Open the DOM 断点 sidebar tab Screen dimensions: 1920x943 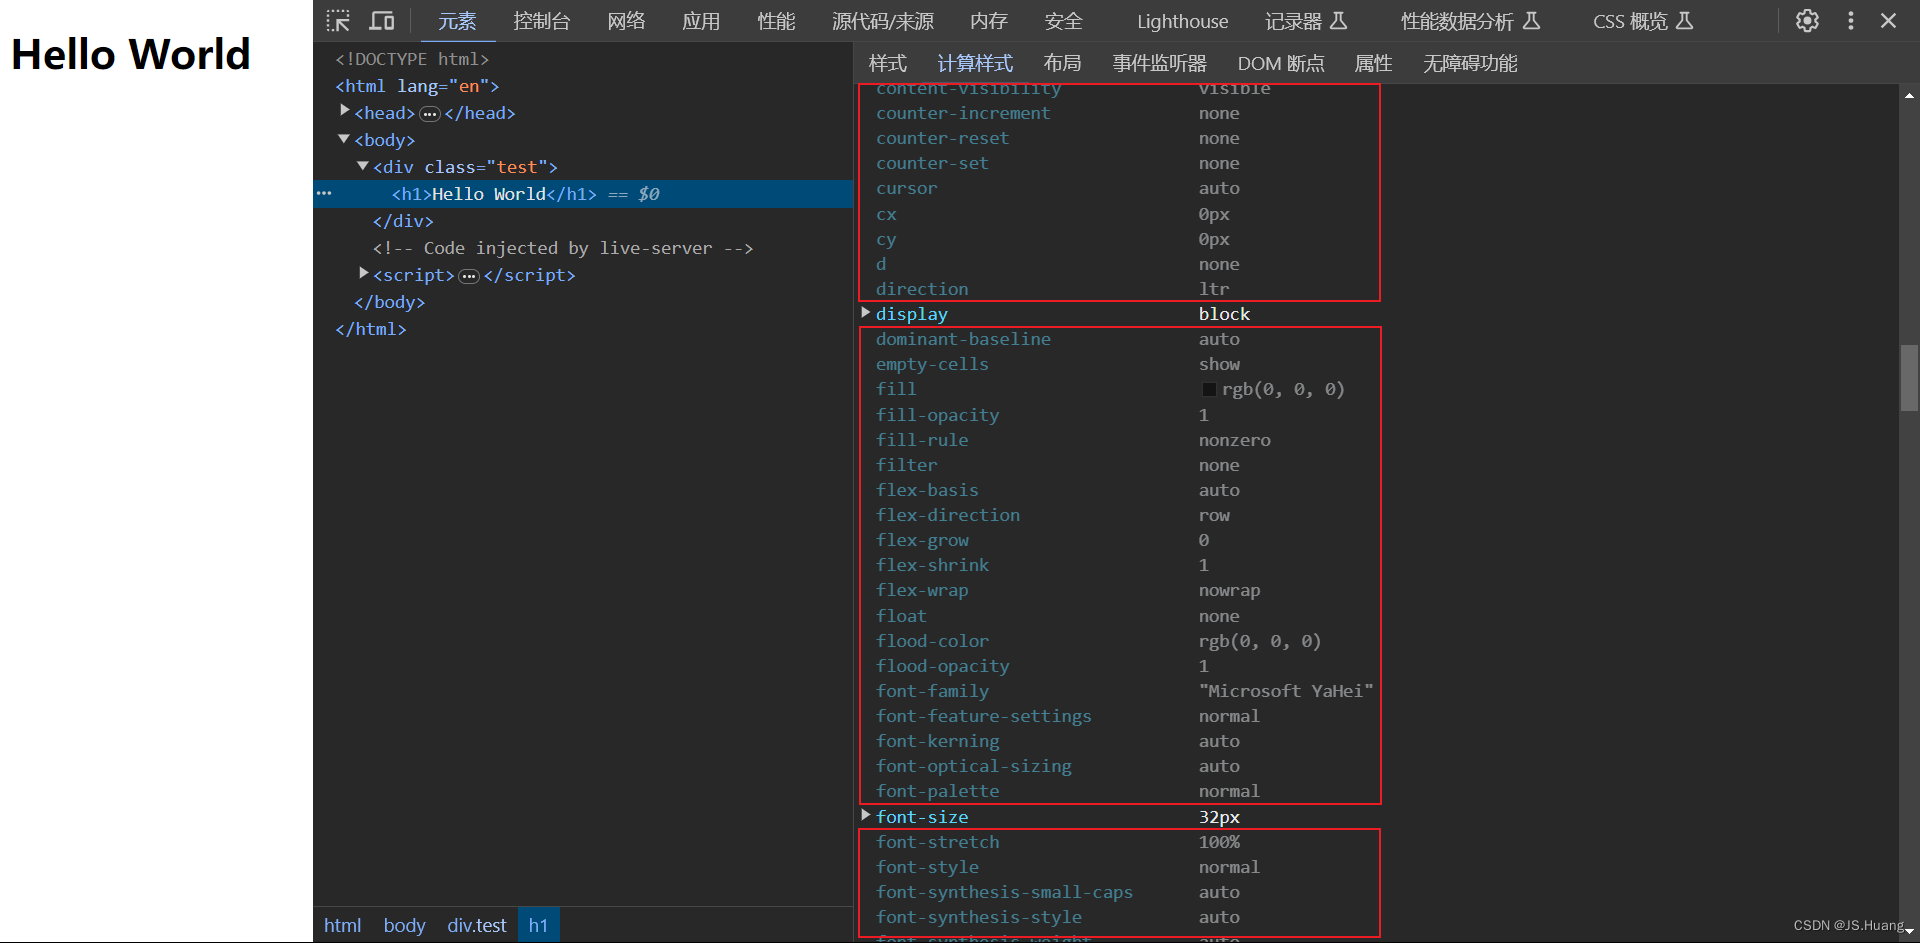click(x=1281, y=64)
